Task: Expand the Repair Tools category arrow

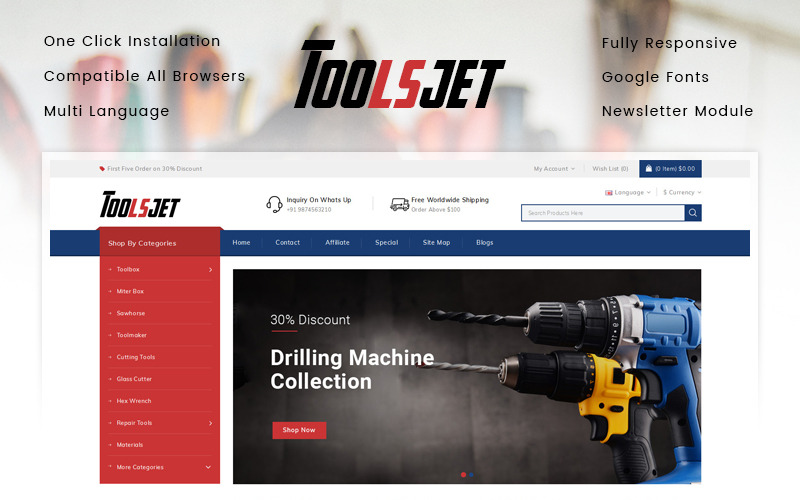Action: click(x=210, y=423)
